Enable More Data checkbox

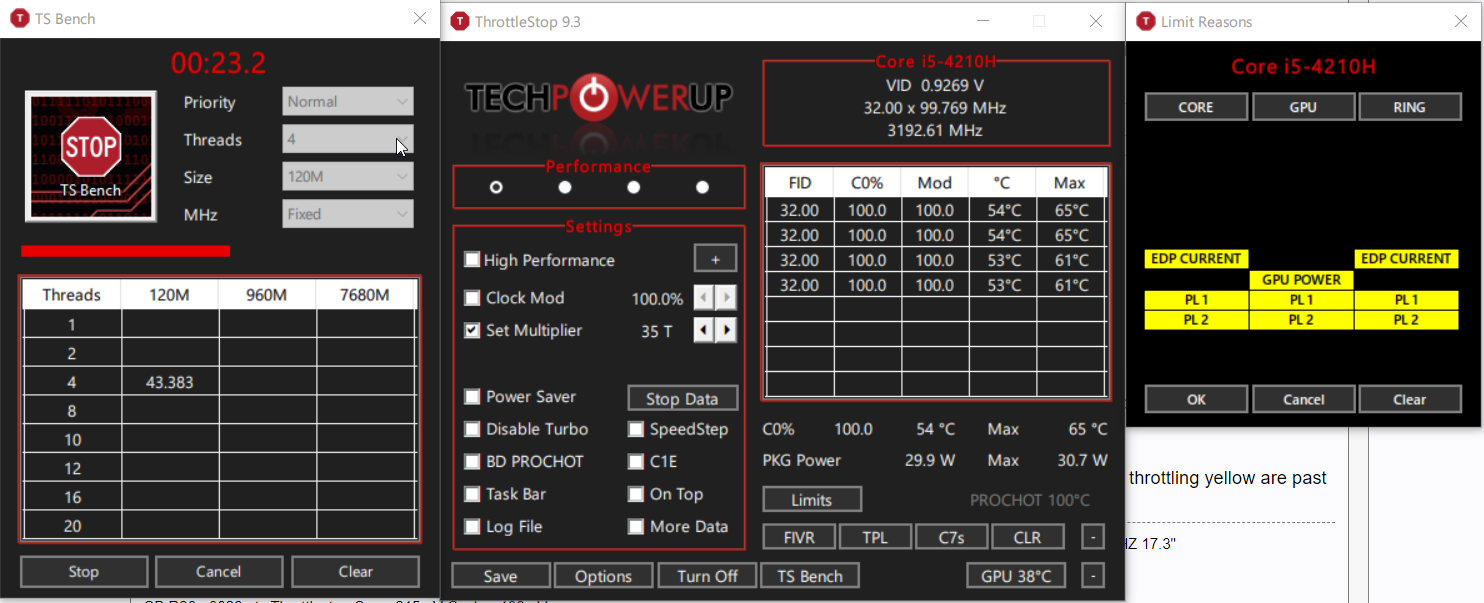point(636,527)
